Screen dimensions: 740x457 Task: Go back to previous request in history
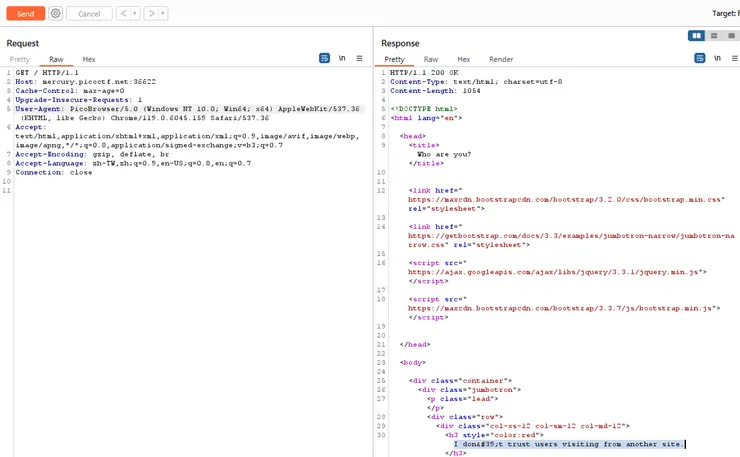pos(122,14)
